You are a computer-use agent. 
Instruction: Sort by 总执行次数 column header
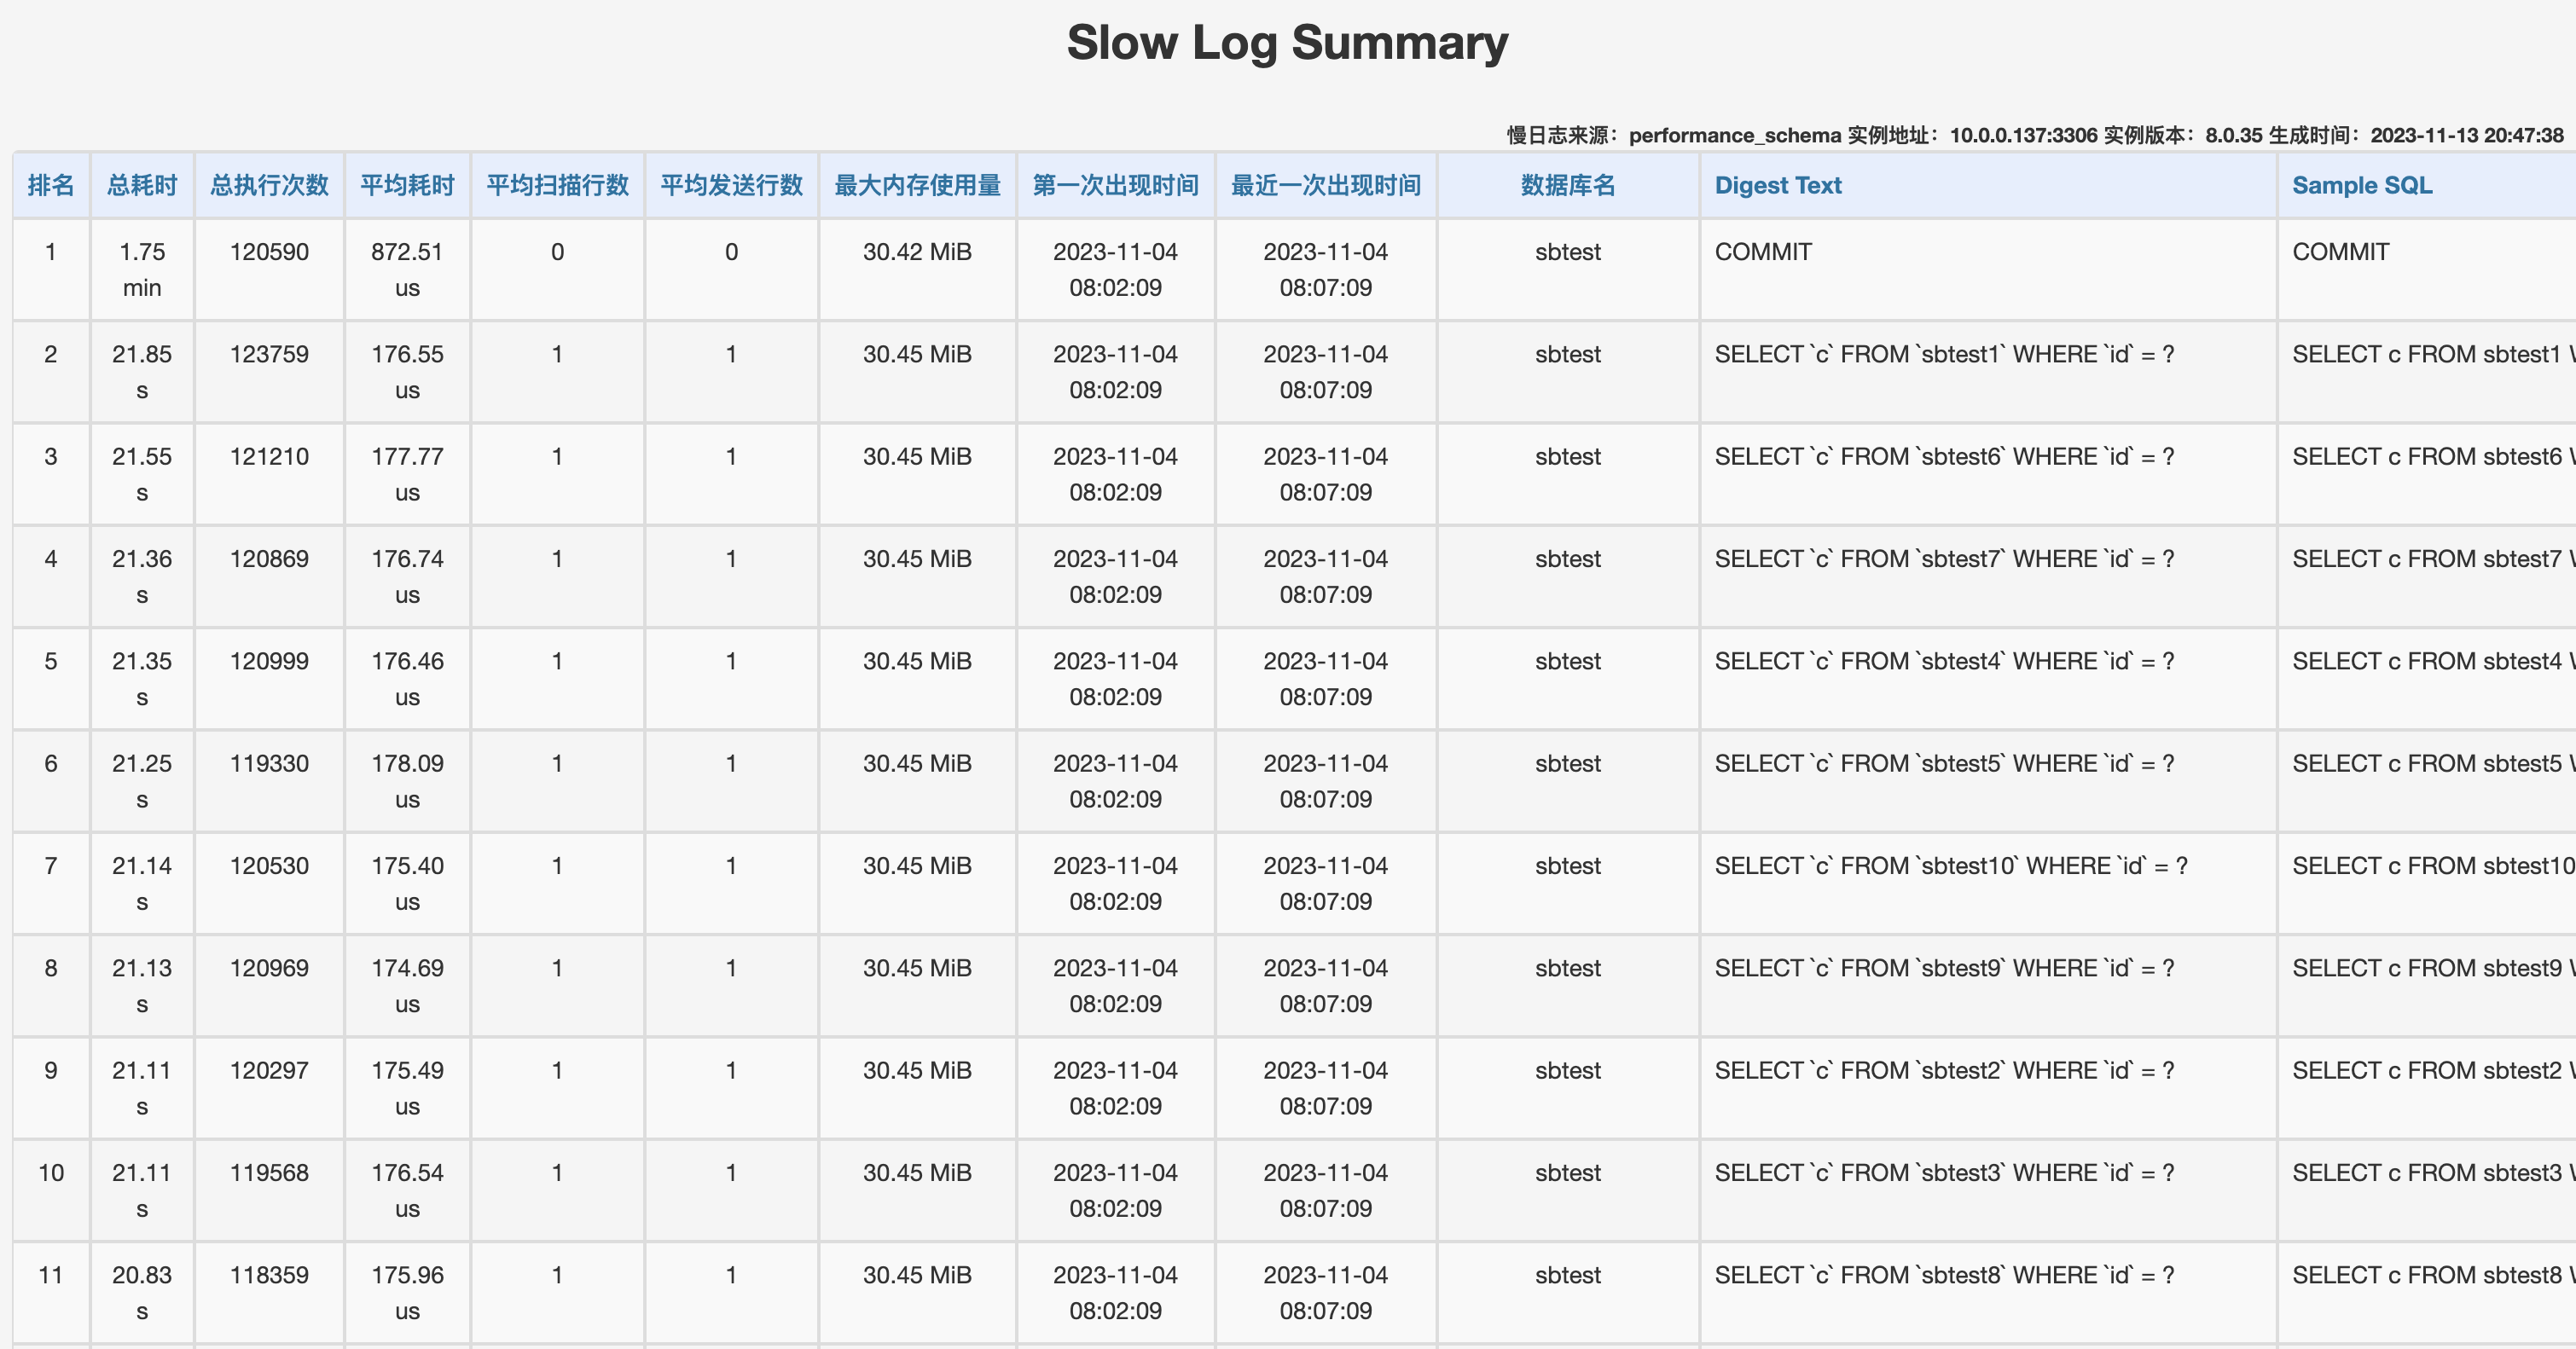click(x=269, y=185)
